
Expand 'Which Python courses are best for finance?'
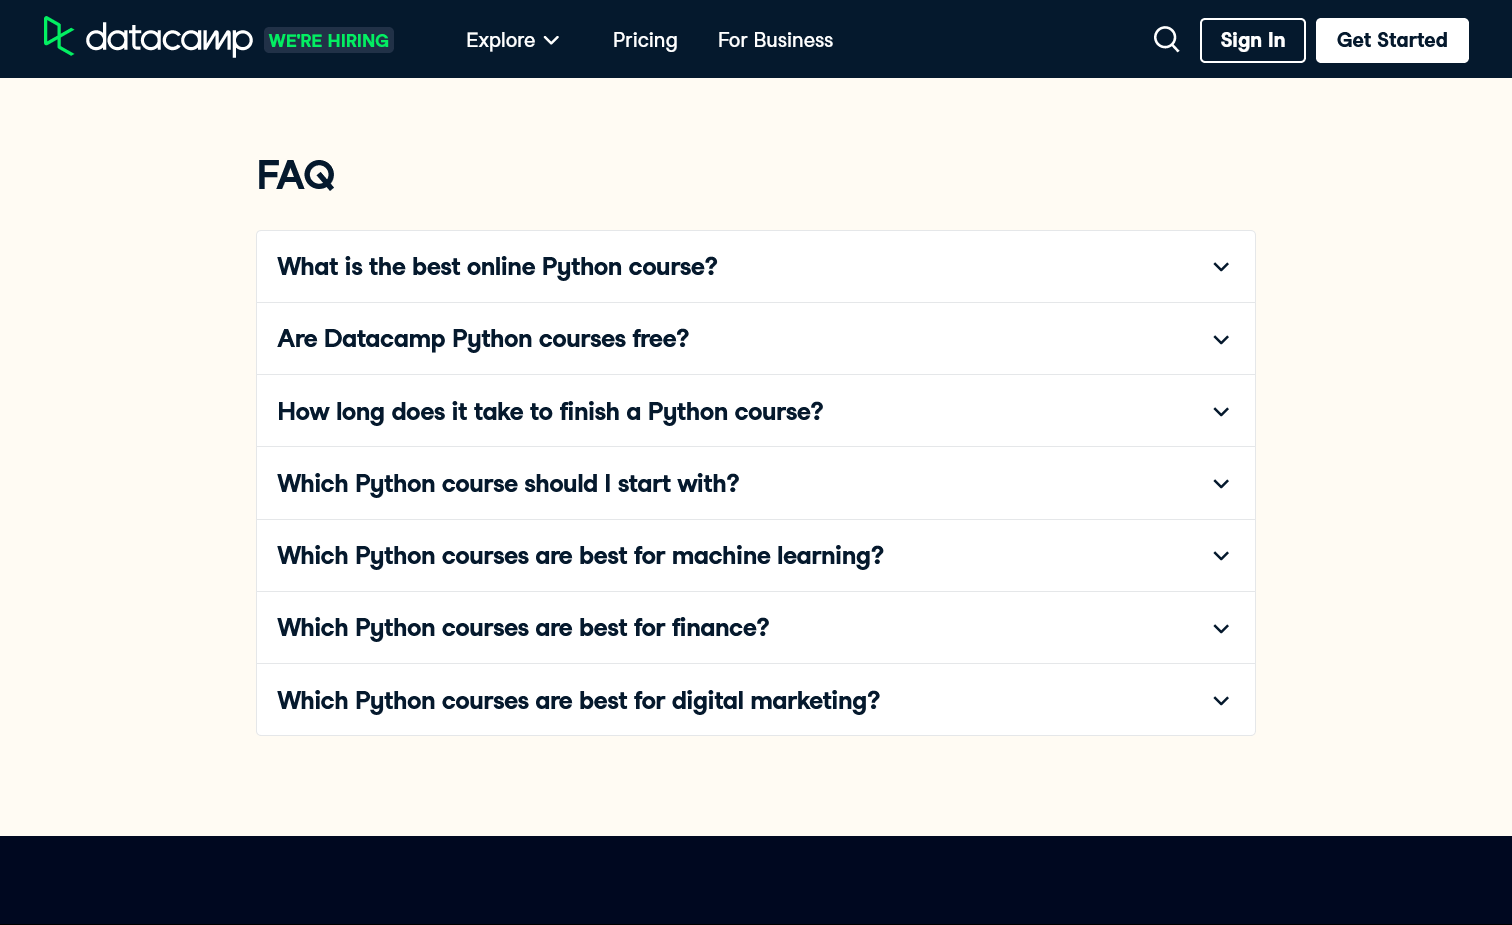click(x=523, y=628)
